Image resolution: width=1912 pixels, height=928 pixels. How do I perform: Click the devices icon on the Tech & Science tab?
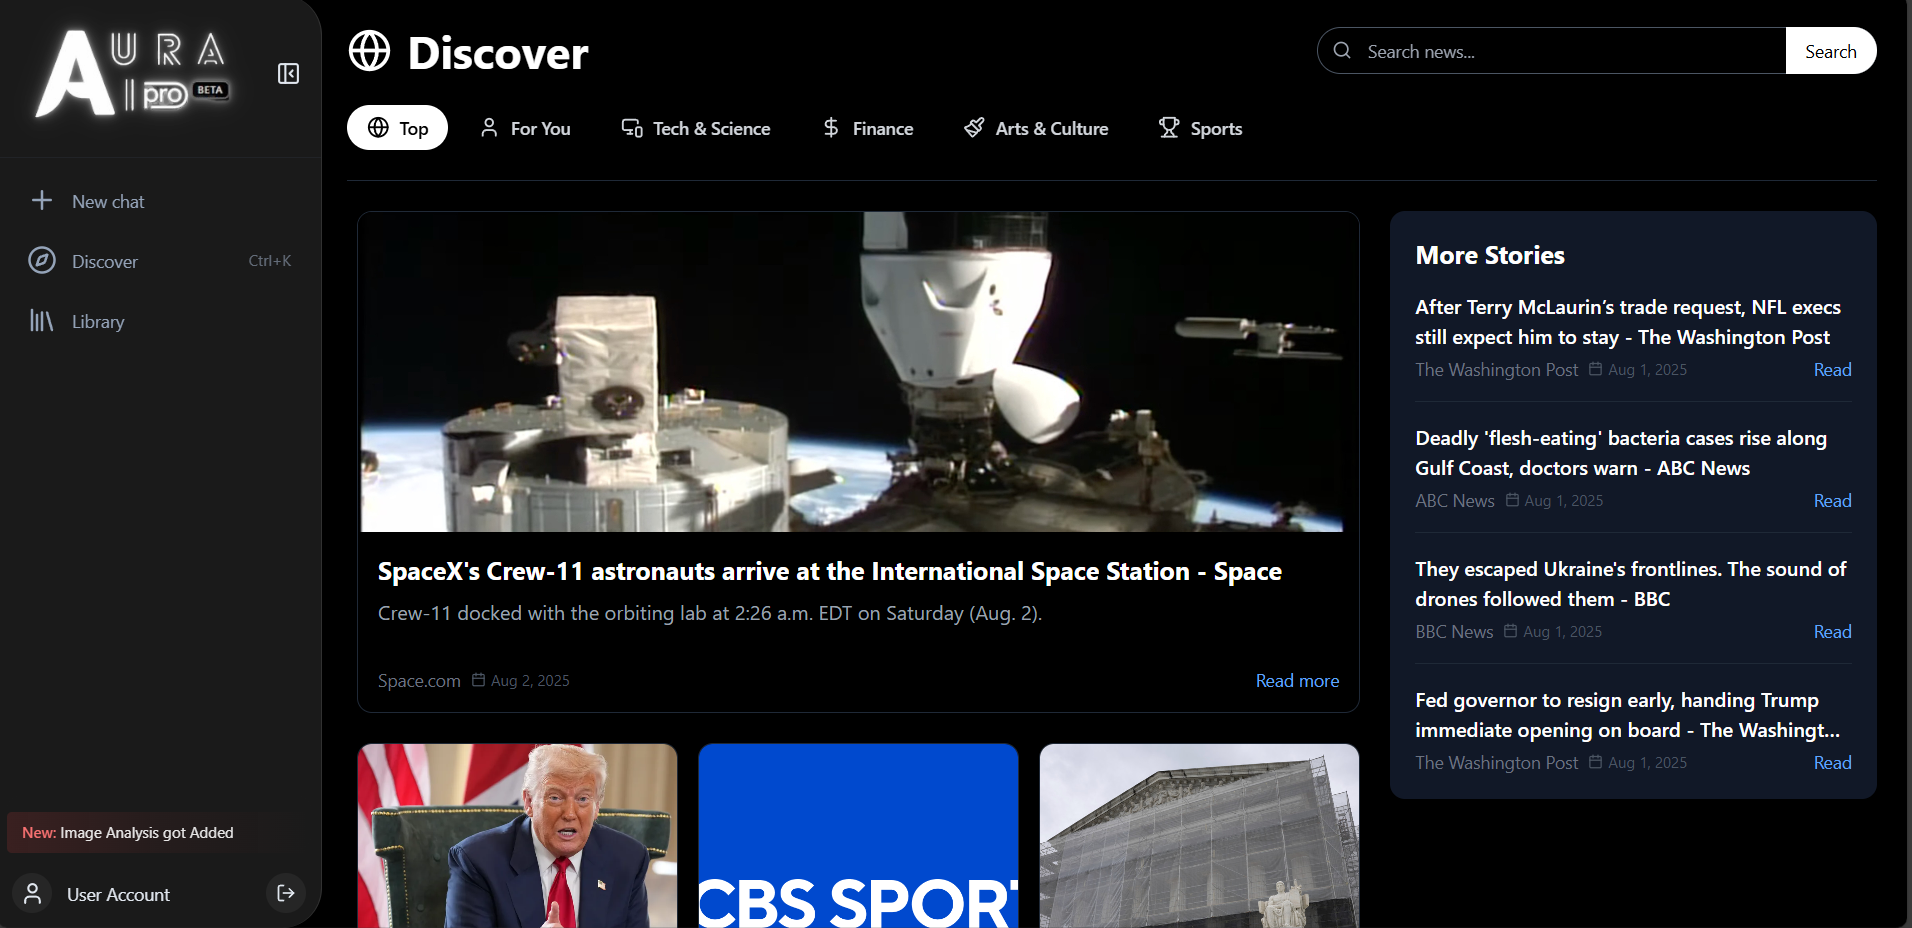tap(632, 128)
